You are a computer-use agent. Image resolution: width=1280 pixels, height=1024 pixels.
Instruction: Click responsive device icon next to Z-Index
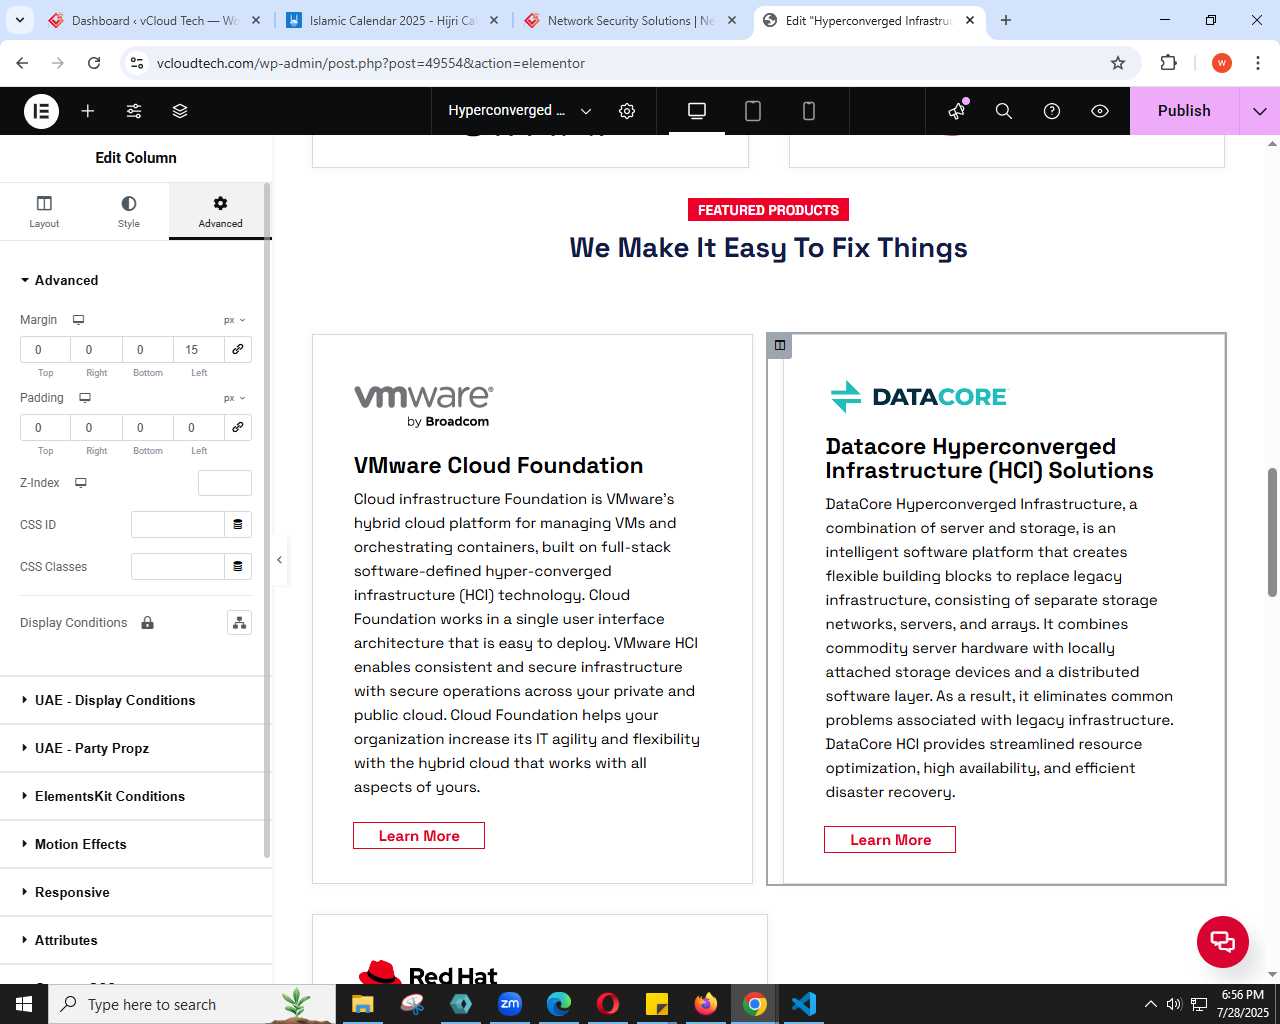pos(81,483)
